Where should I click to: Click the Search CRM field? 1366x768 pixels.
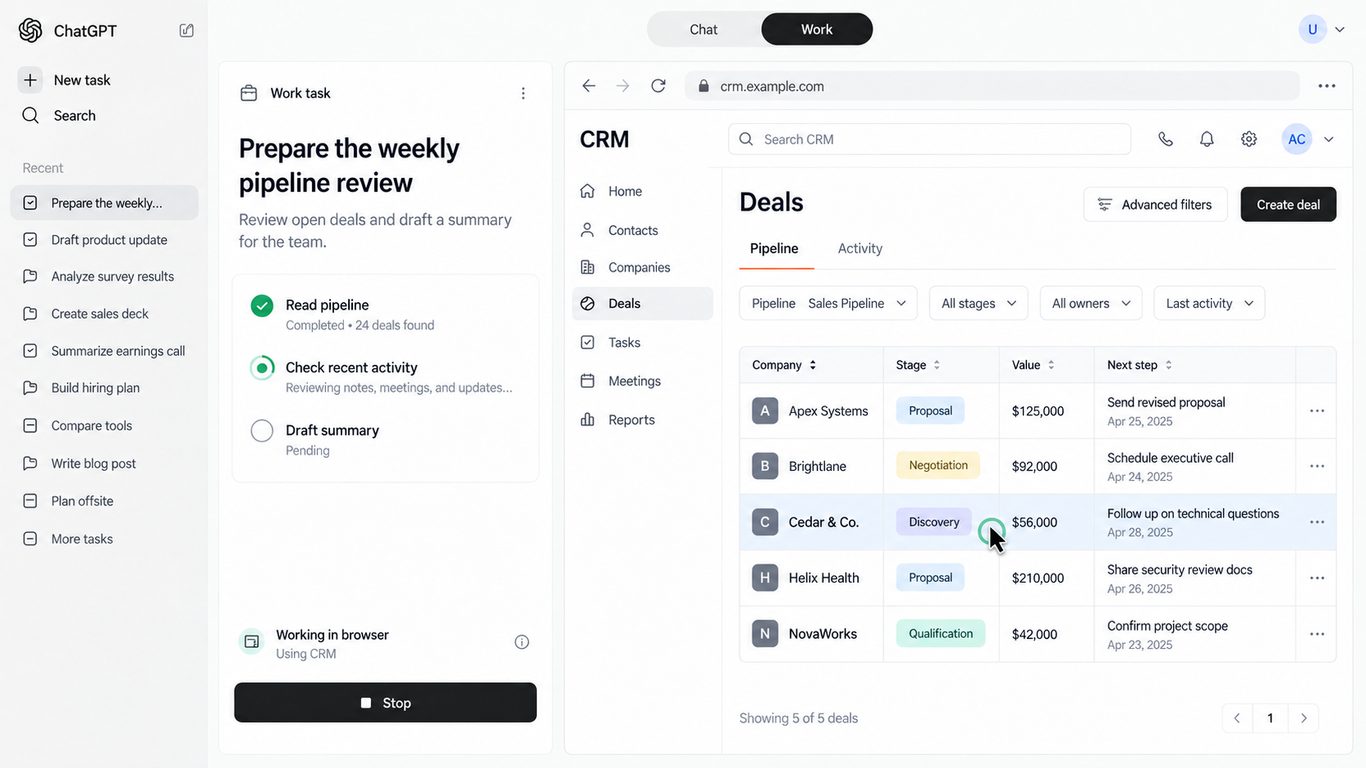930,139
